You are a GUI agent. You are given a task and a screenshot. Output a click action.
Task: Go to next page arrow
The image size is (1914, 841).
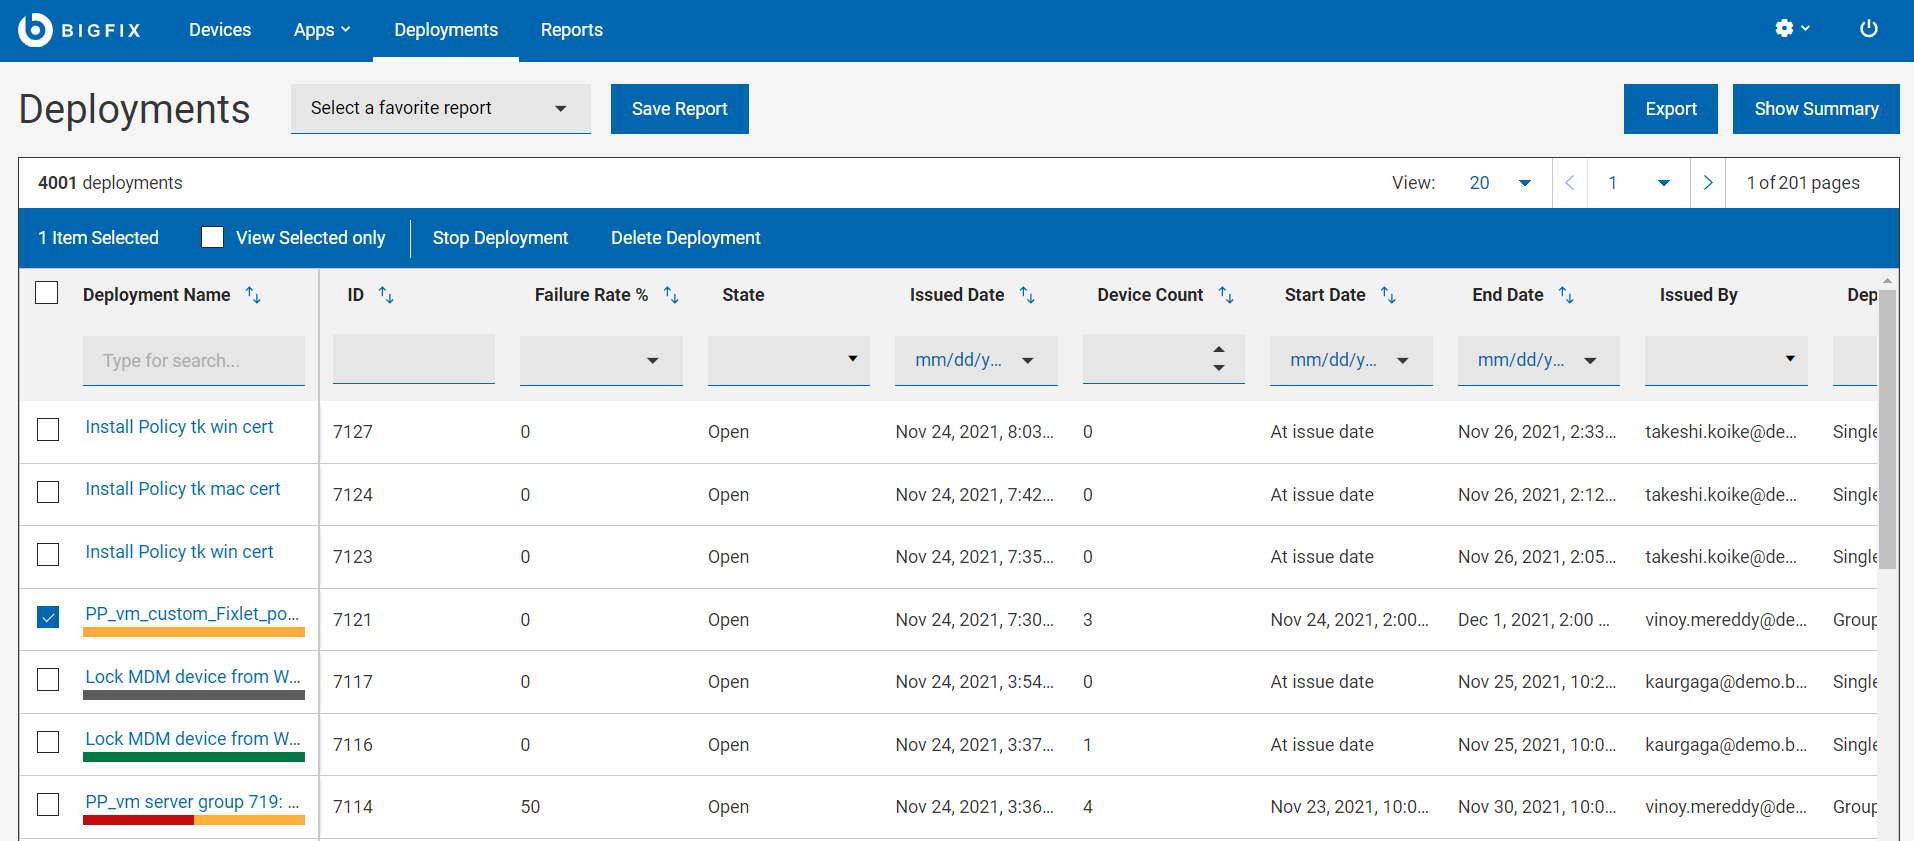pos(1708,183)
